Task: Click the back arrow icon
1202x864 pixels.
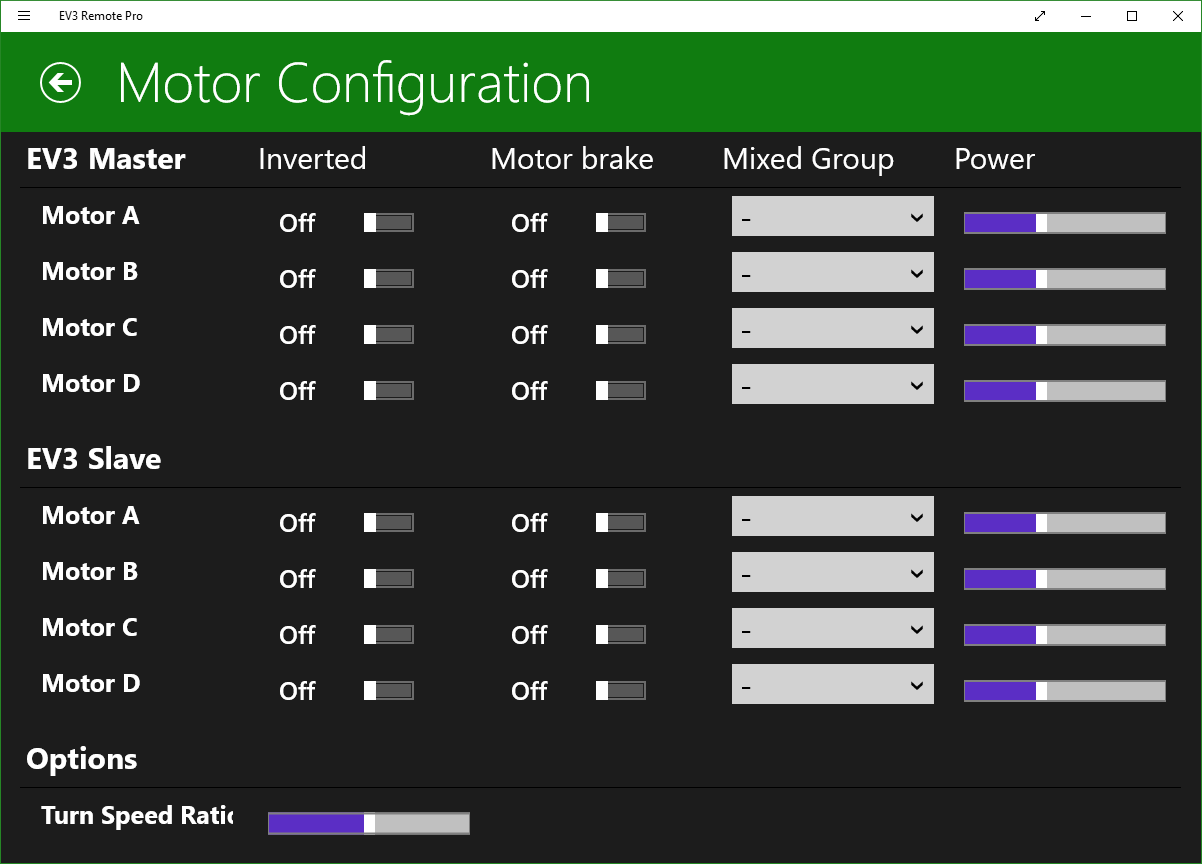Action: 60,83
